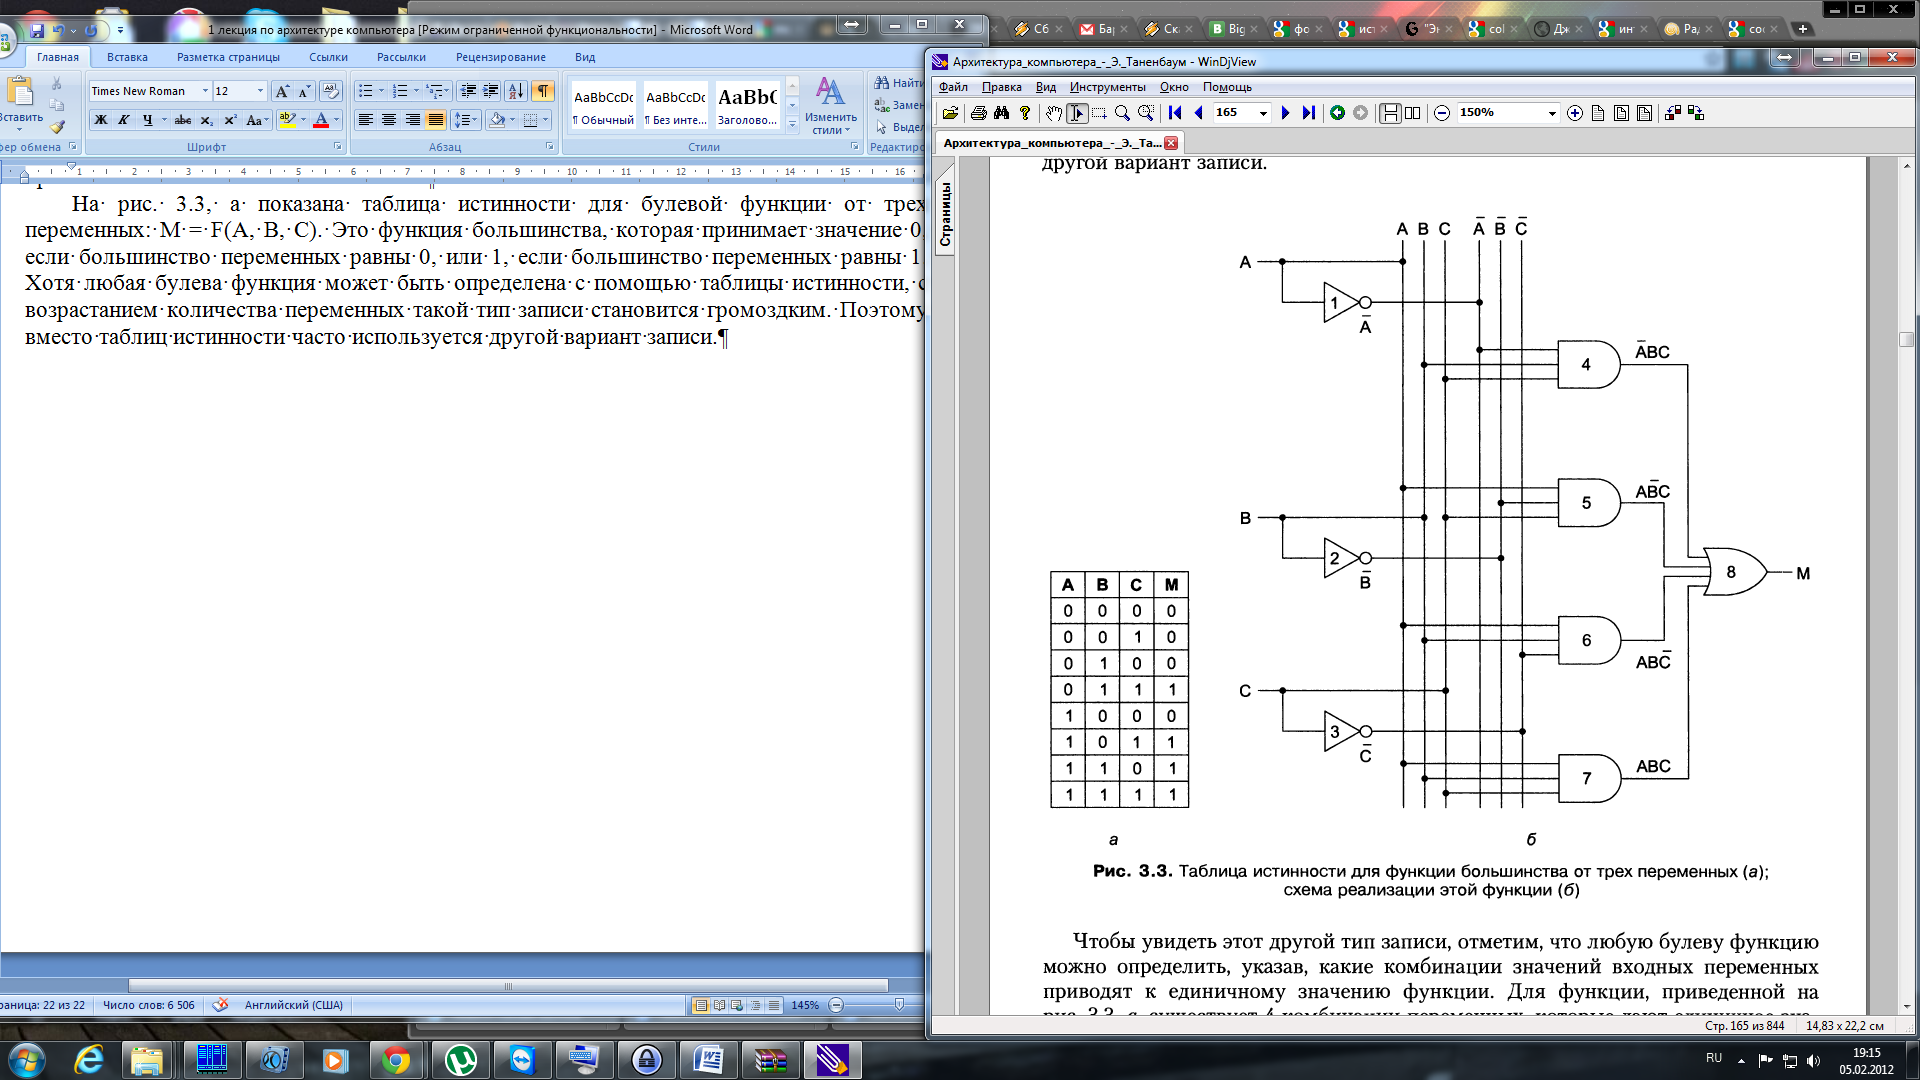Open the page number 165 dropdown
1920x1080 pixels.
1263,113
